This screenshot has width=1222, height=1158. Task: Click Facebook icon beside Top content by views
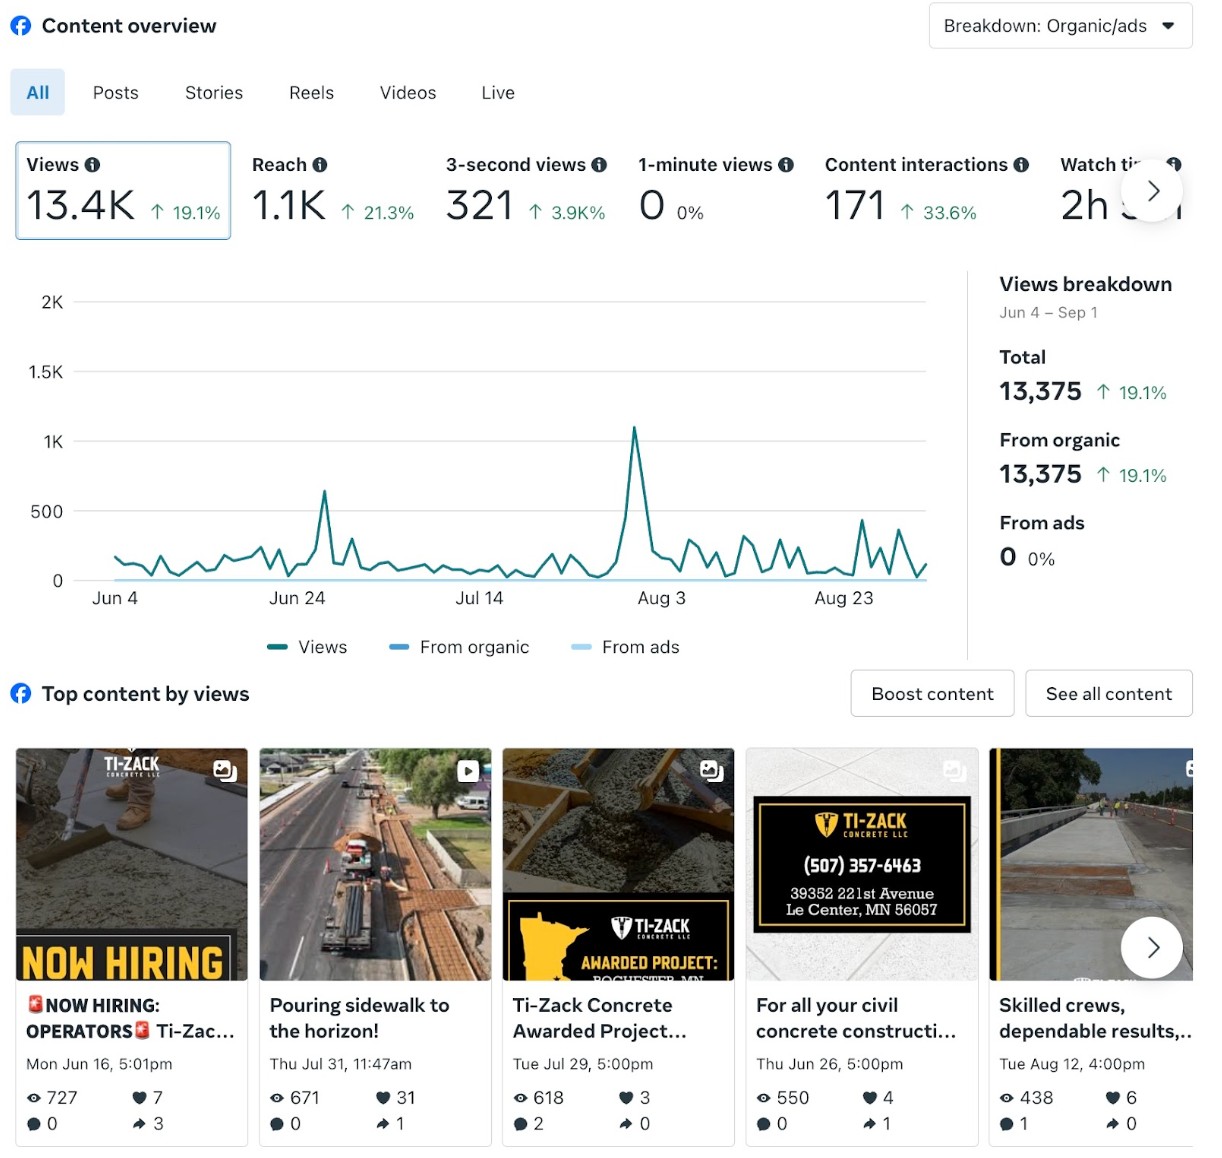21,694
